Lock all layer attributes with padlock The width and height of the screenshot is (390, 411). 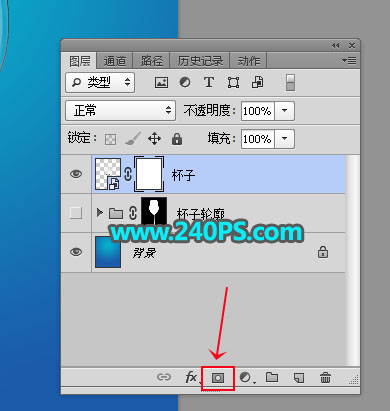177,138
